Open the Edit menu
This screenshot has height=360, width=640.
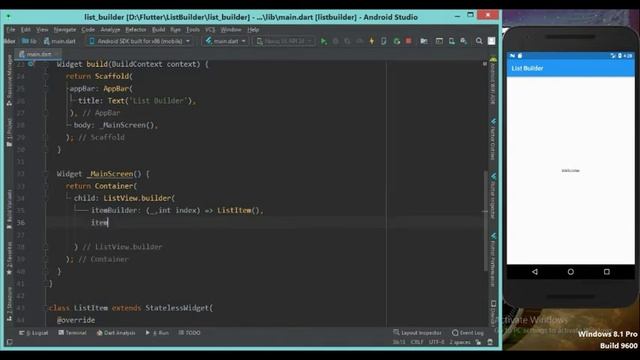(26, 30)
